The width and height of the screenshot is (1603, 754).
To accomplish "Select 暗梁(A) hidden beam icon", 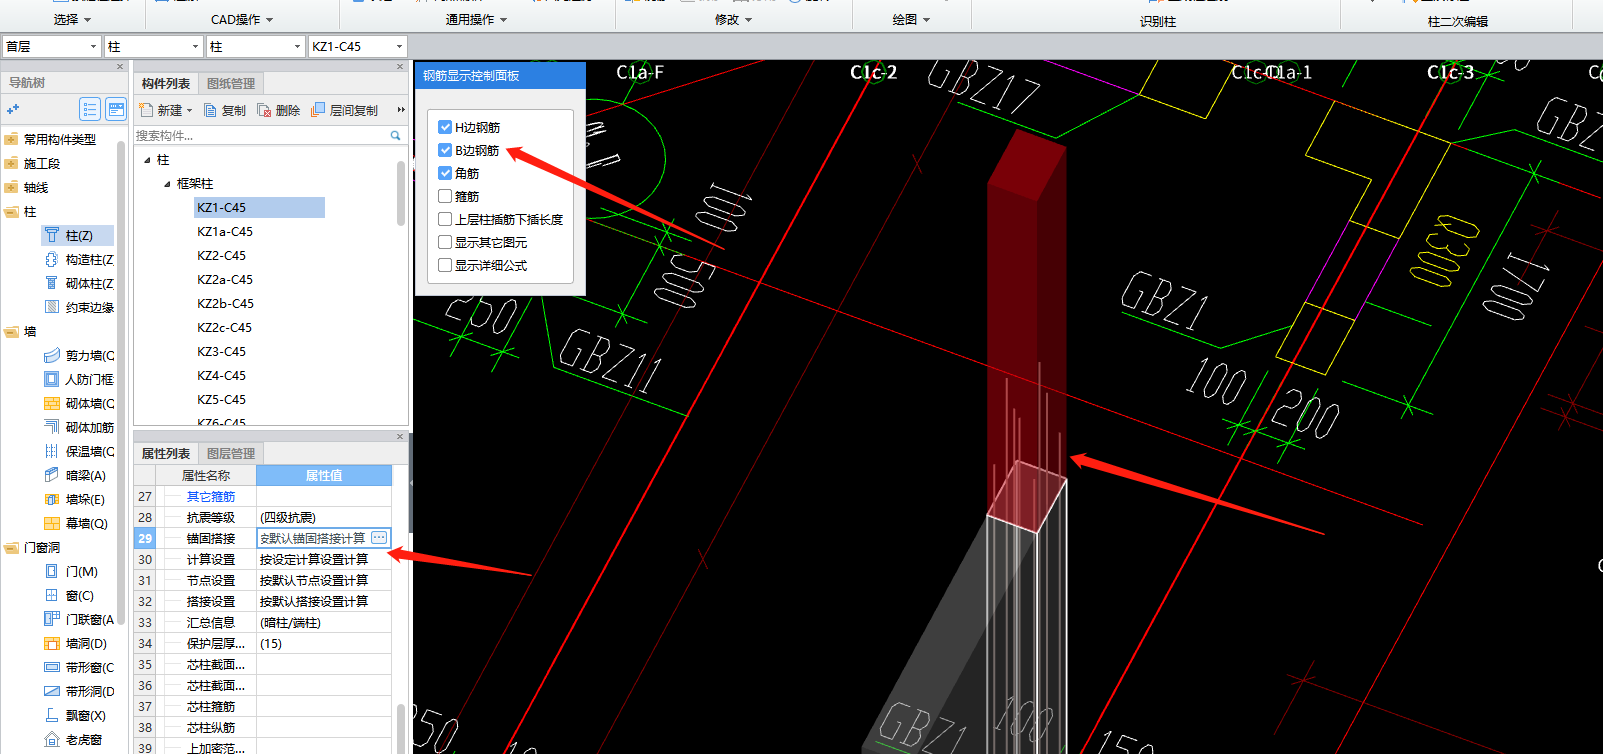I will point(52,475).
